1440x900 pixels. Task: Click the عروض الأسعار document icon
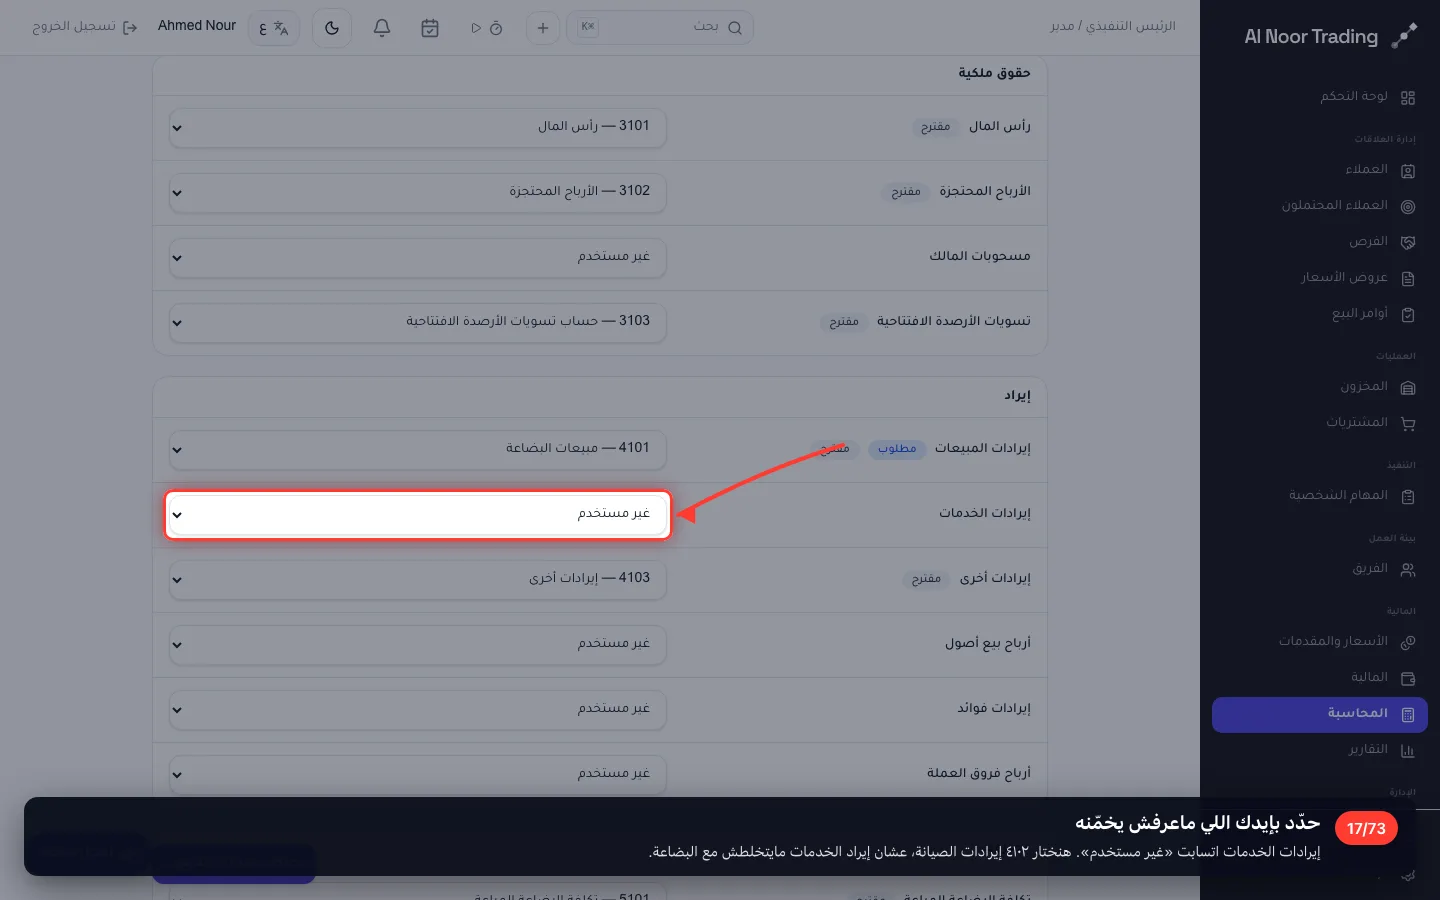click(x=1408, y=278)
